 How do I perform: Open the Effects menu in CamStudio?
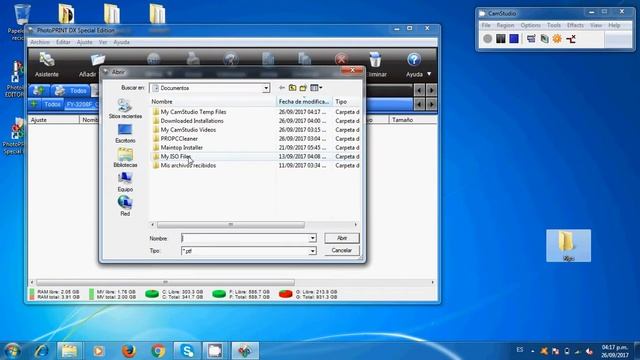tap(575, 25)
